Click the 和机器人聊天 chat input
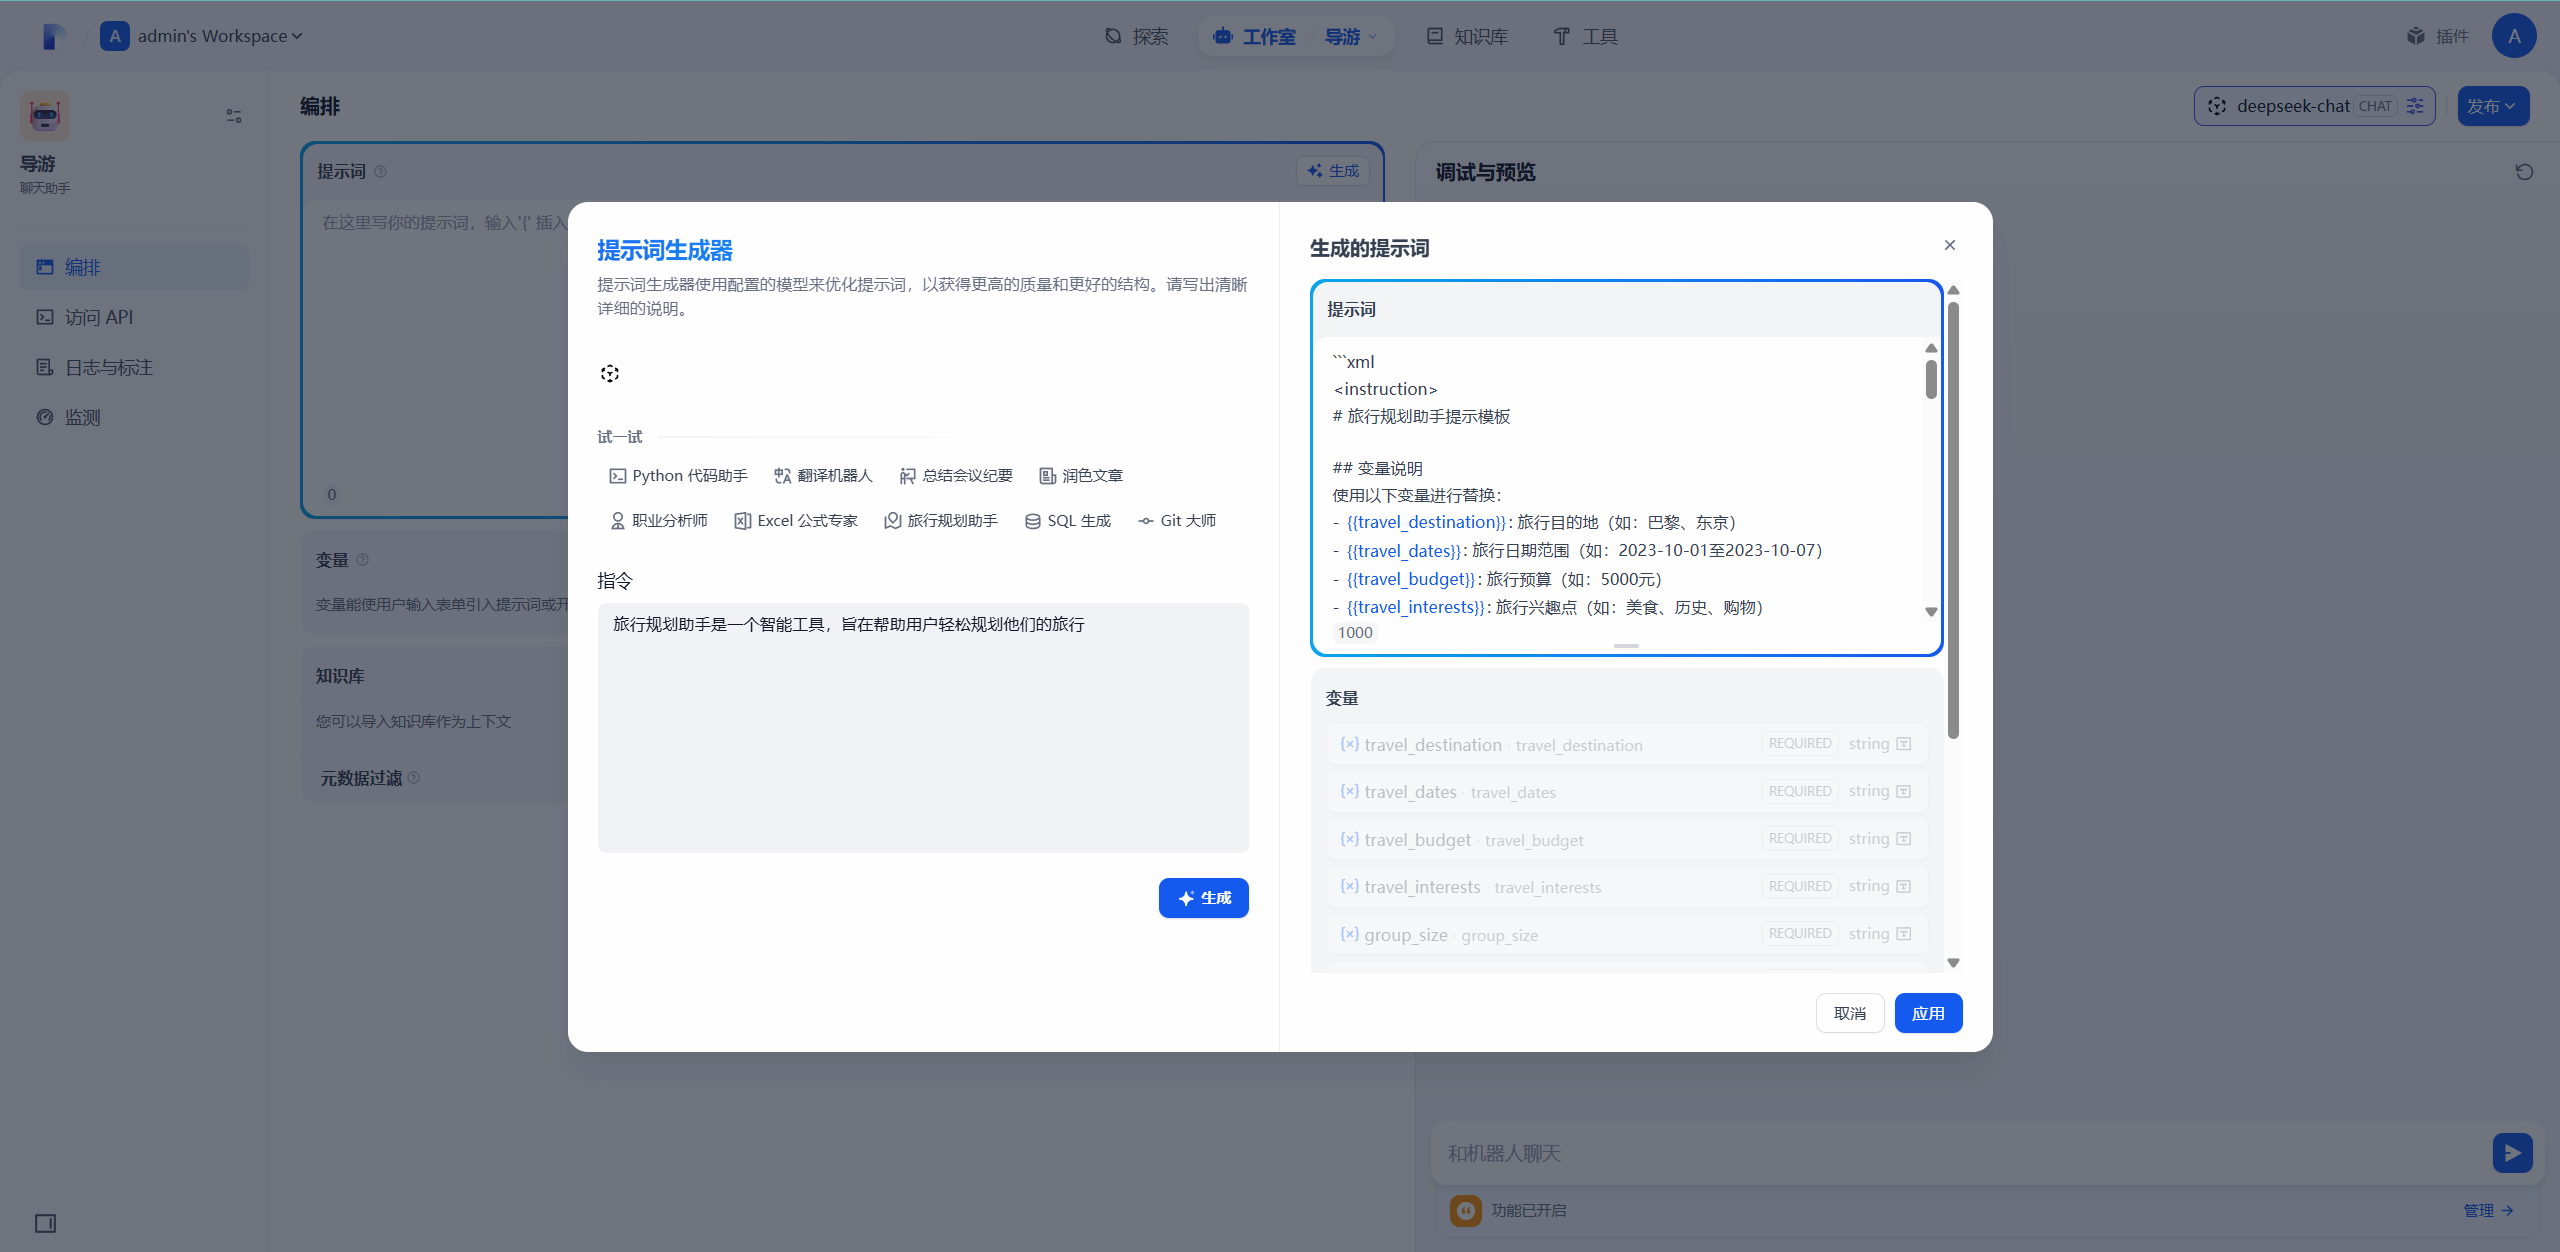The width and height of the screenshot is (2560, 1252). tap(1960, 1153)
